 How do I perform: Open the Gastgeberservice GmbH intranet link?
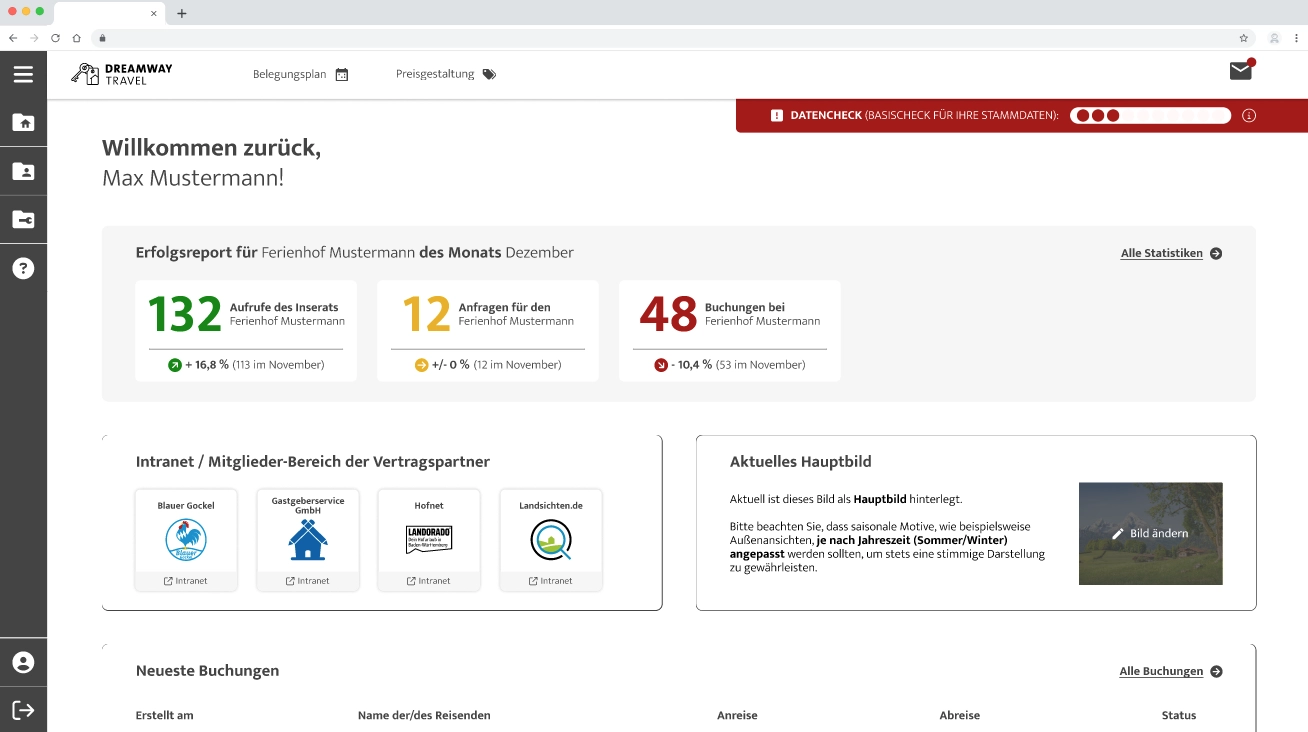307,580
